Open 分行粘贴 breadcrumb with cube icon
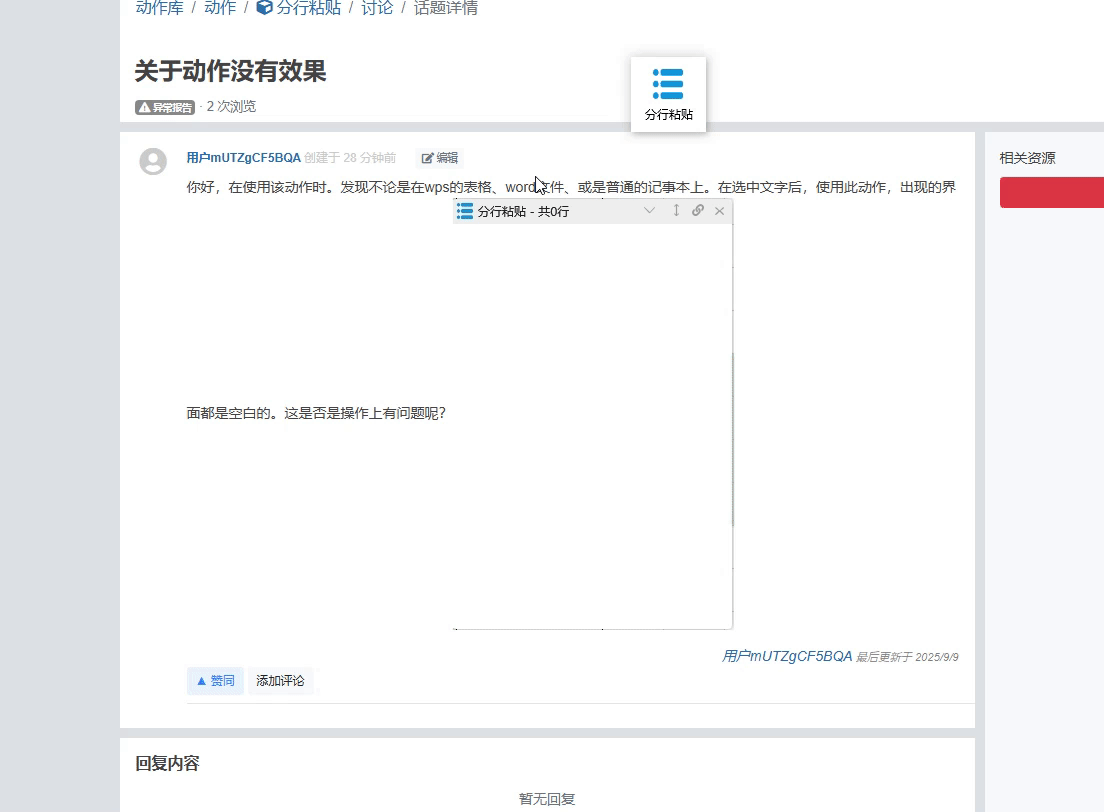This screenshot has width=1104, height=812. 299,8
